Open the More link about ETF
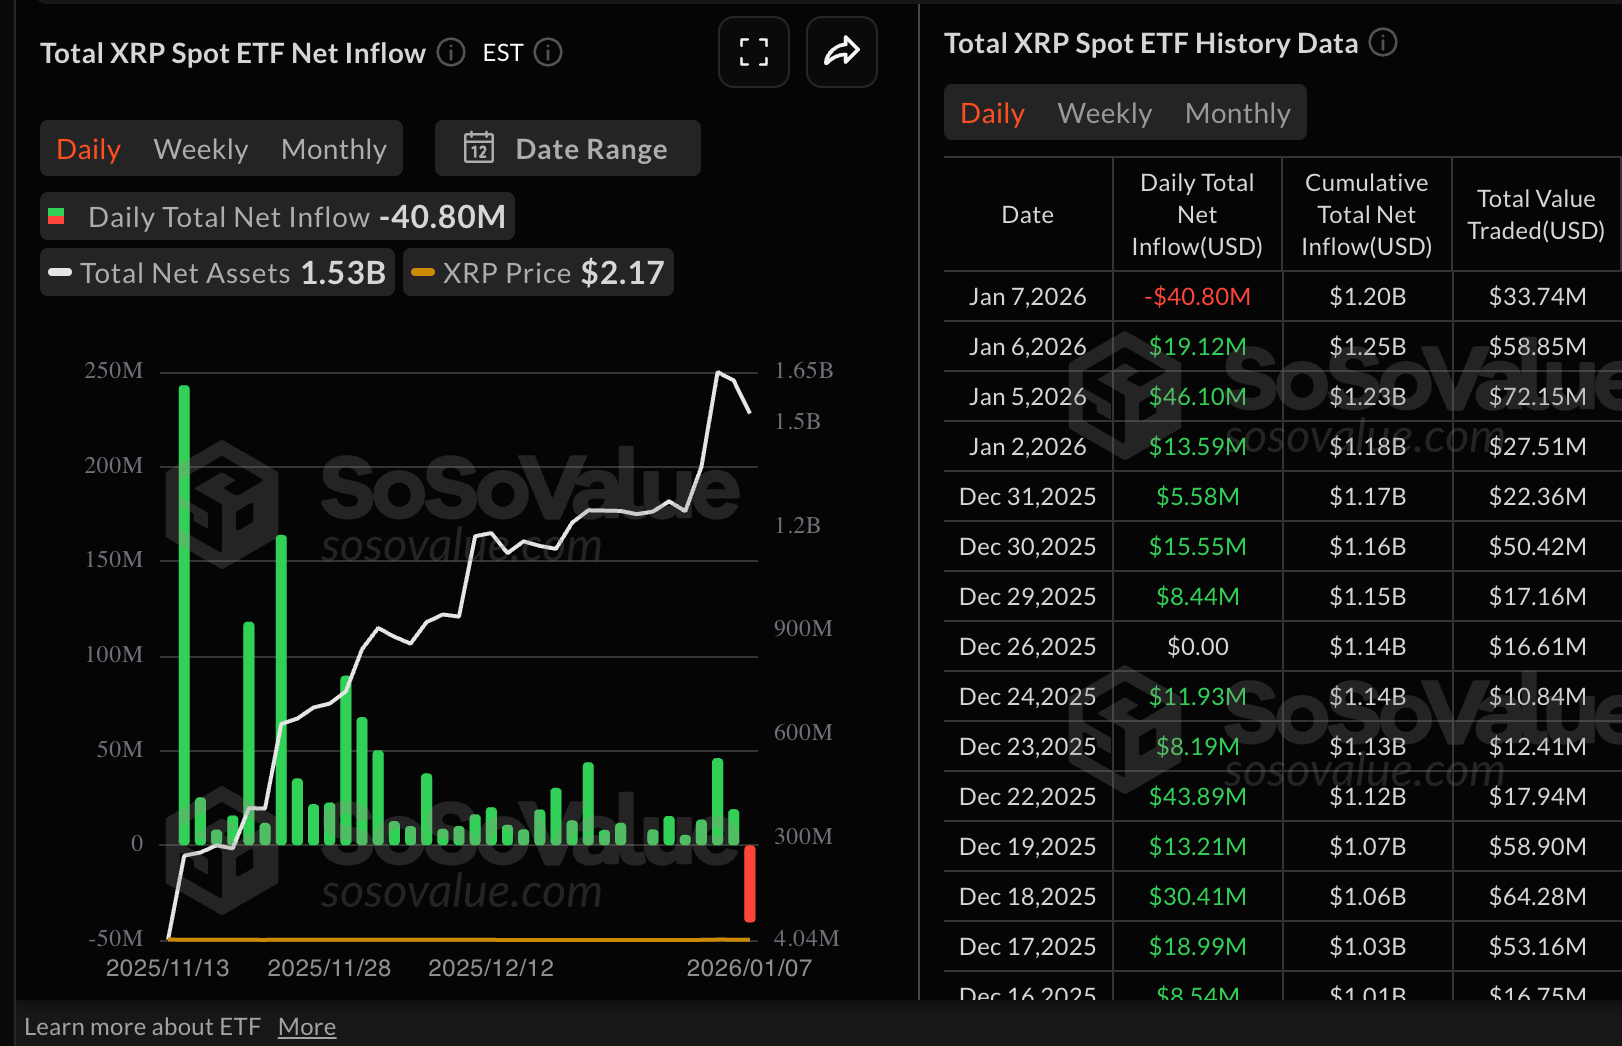 (x=306, y=1026)
